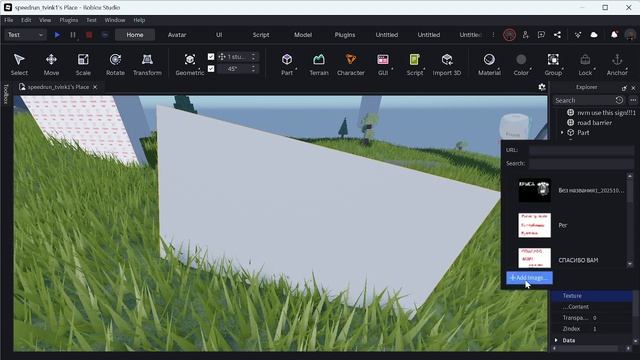Pop out the Explorer panel
The height and width of the screenshot is (360, 640).
point(624,88)
